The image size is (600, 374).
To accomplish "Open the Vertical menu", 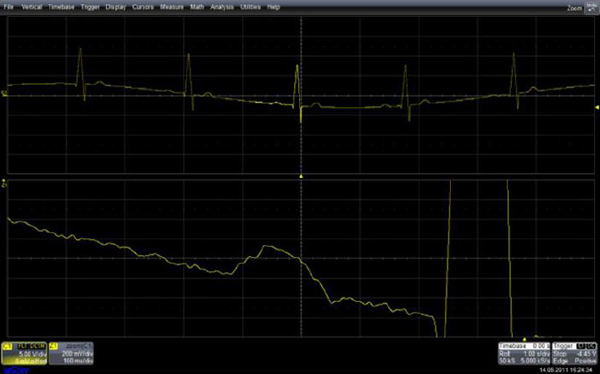I will (x=31, y=7).
